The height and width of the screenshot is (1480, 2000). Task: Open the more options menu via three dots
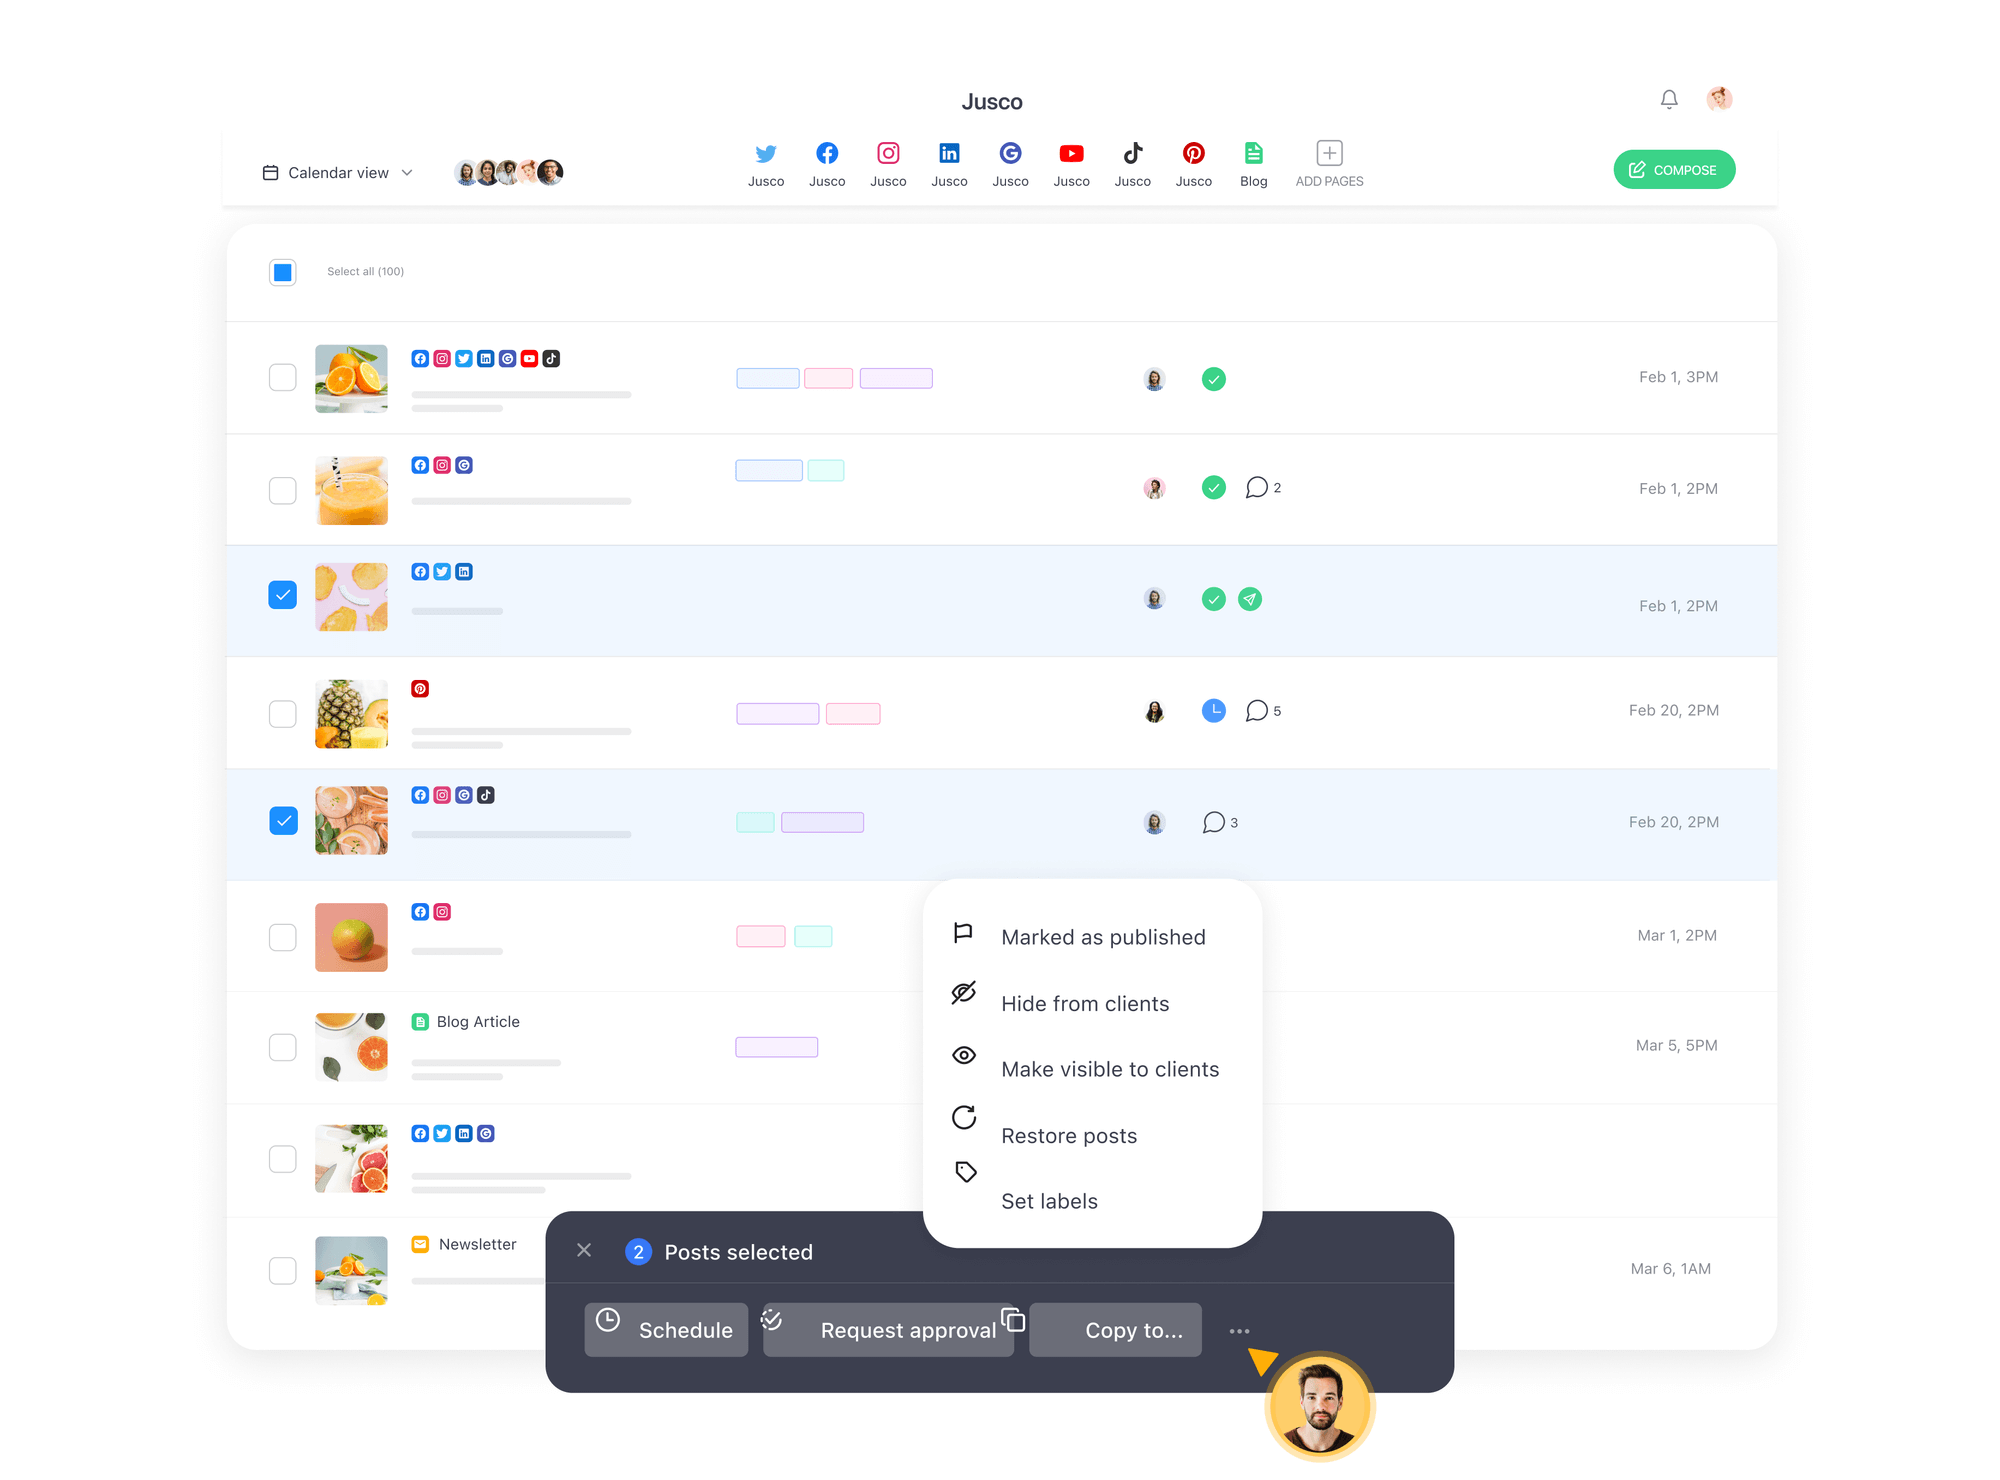[1239, 1328]
